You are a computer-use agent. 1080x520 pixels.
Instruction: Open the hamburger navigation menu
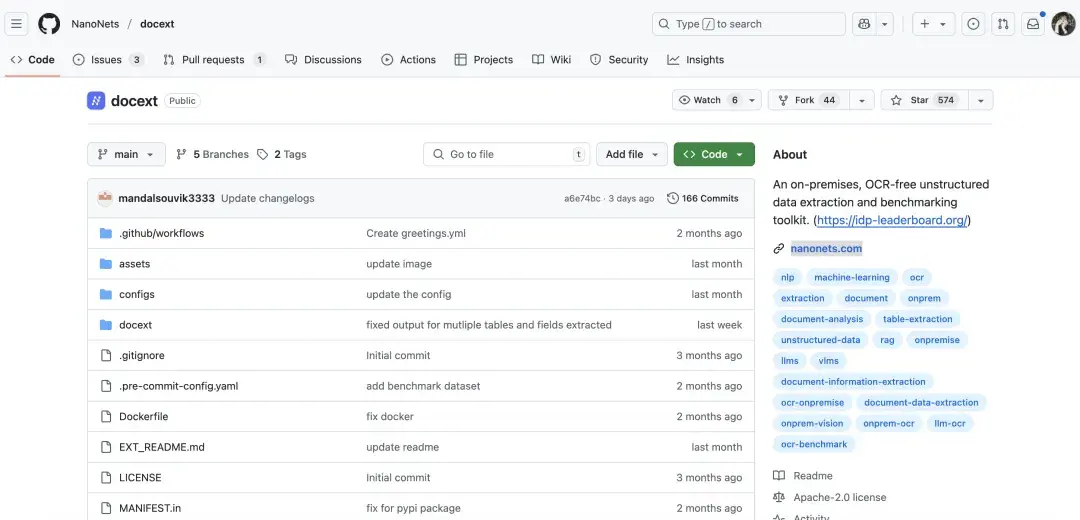click(x=17, y=24)
